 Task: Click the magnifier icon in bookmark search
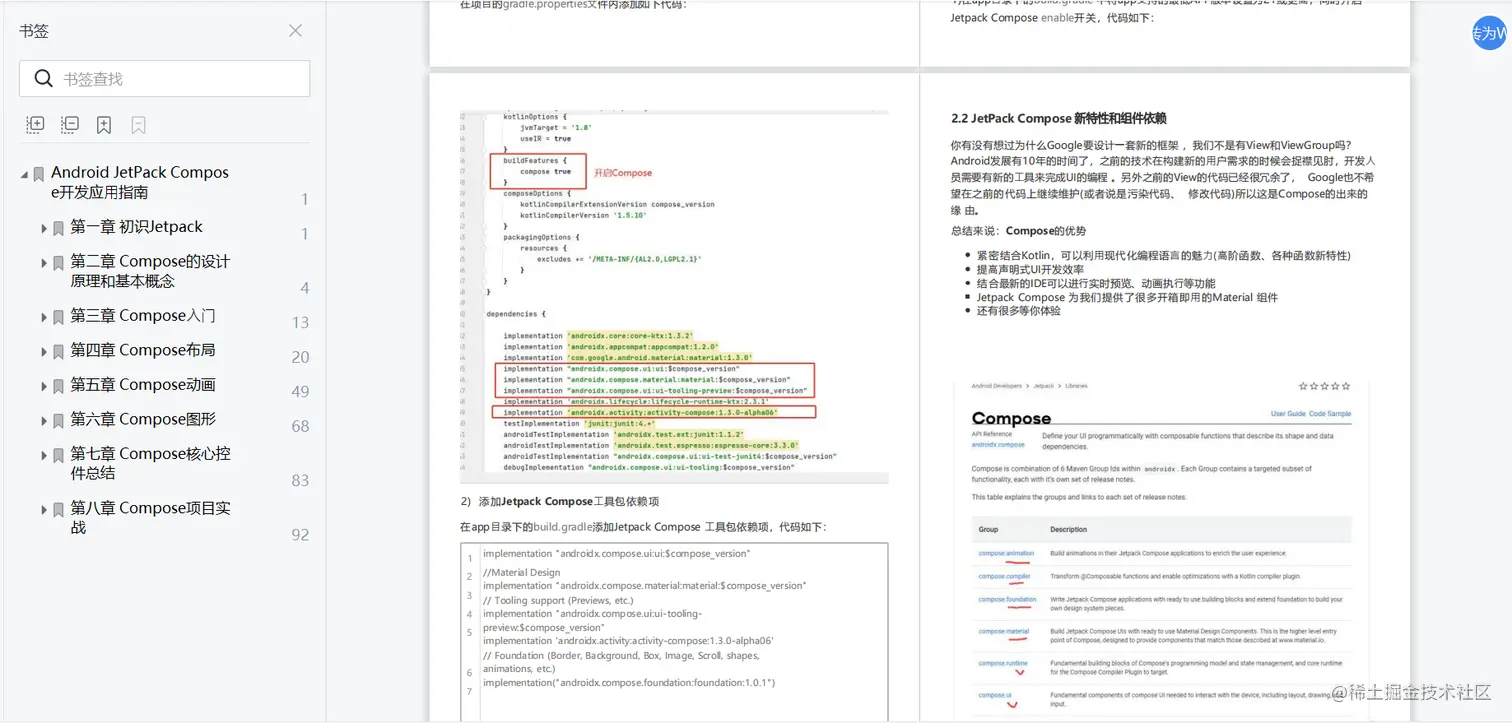tap(43, 79)
